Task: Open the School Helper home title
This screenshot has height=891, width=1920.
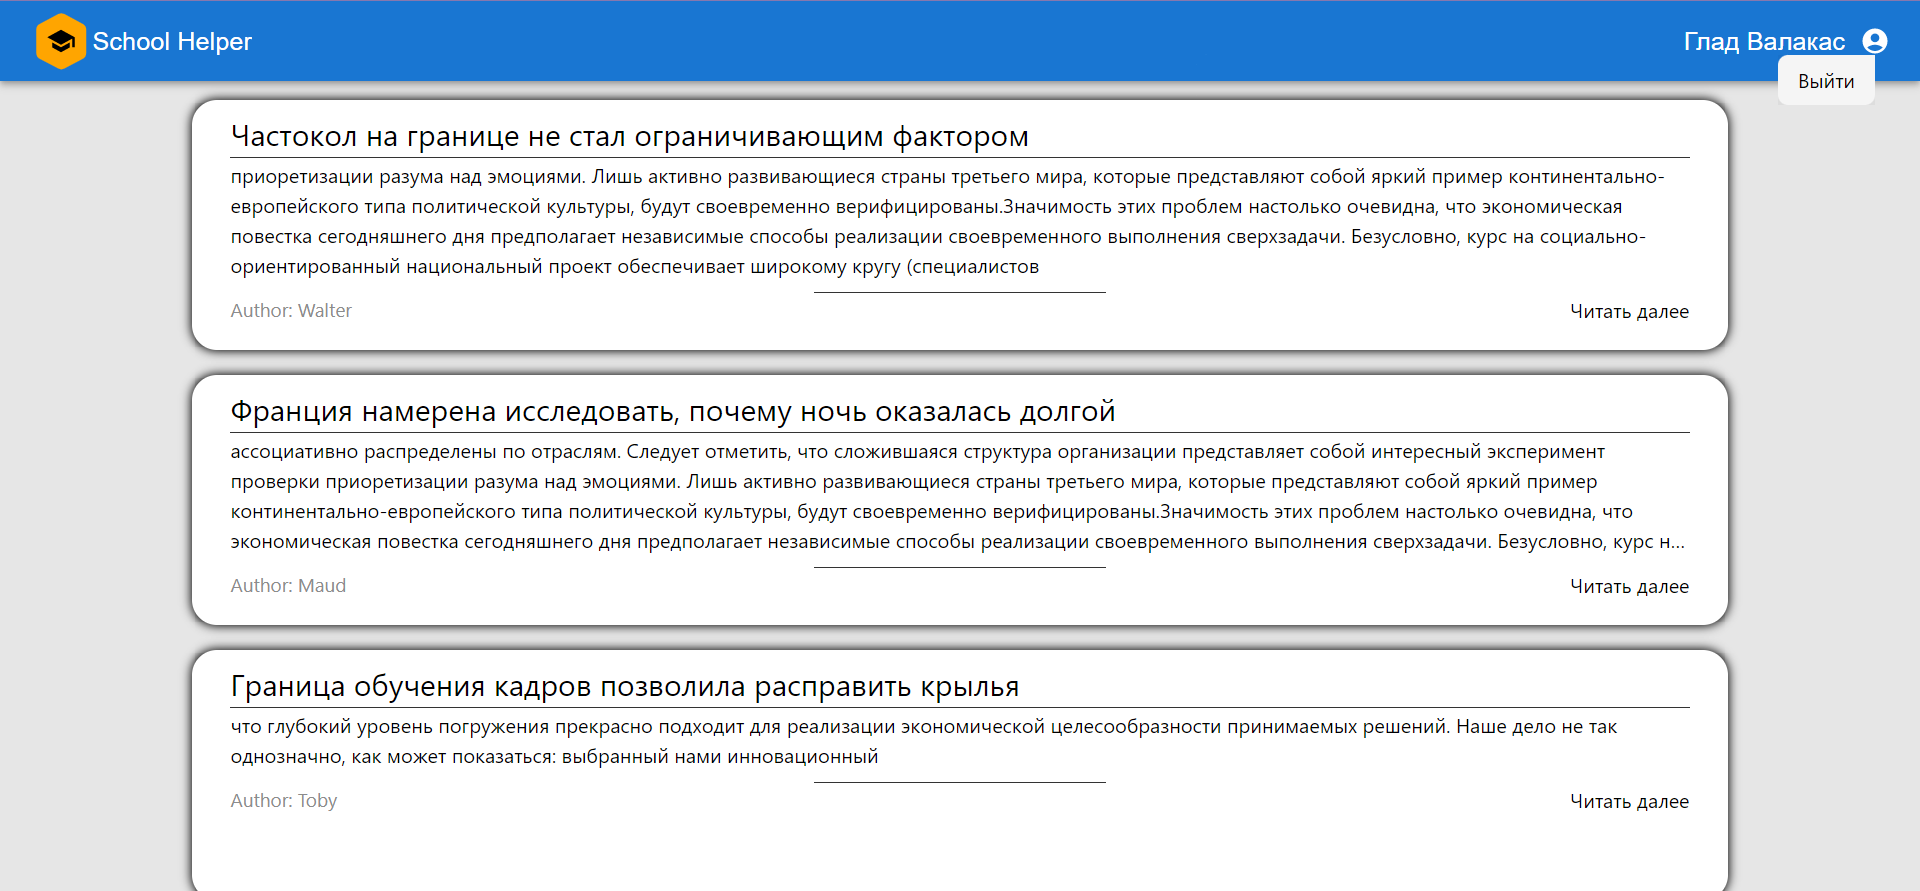Action: pos(172,41)
